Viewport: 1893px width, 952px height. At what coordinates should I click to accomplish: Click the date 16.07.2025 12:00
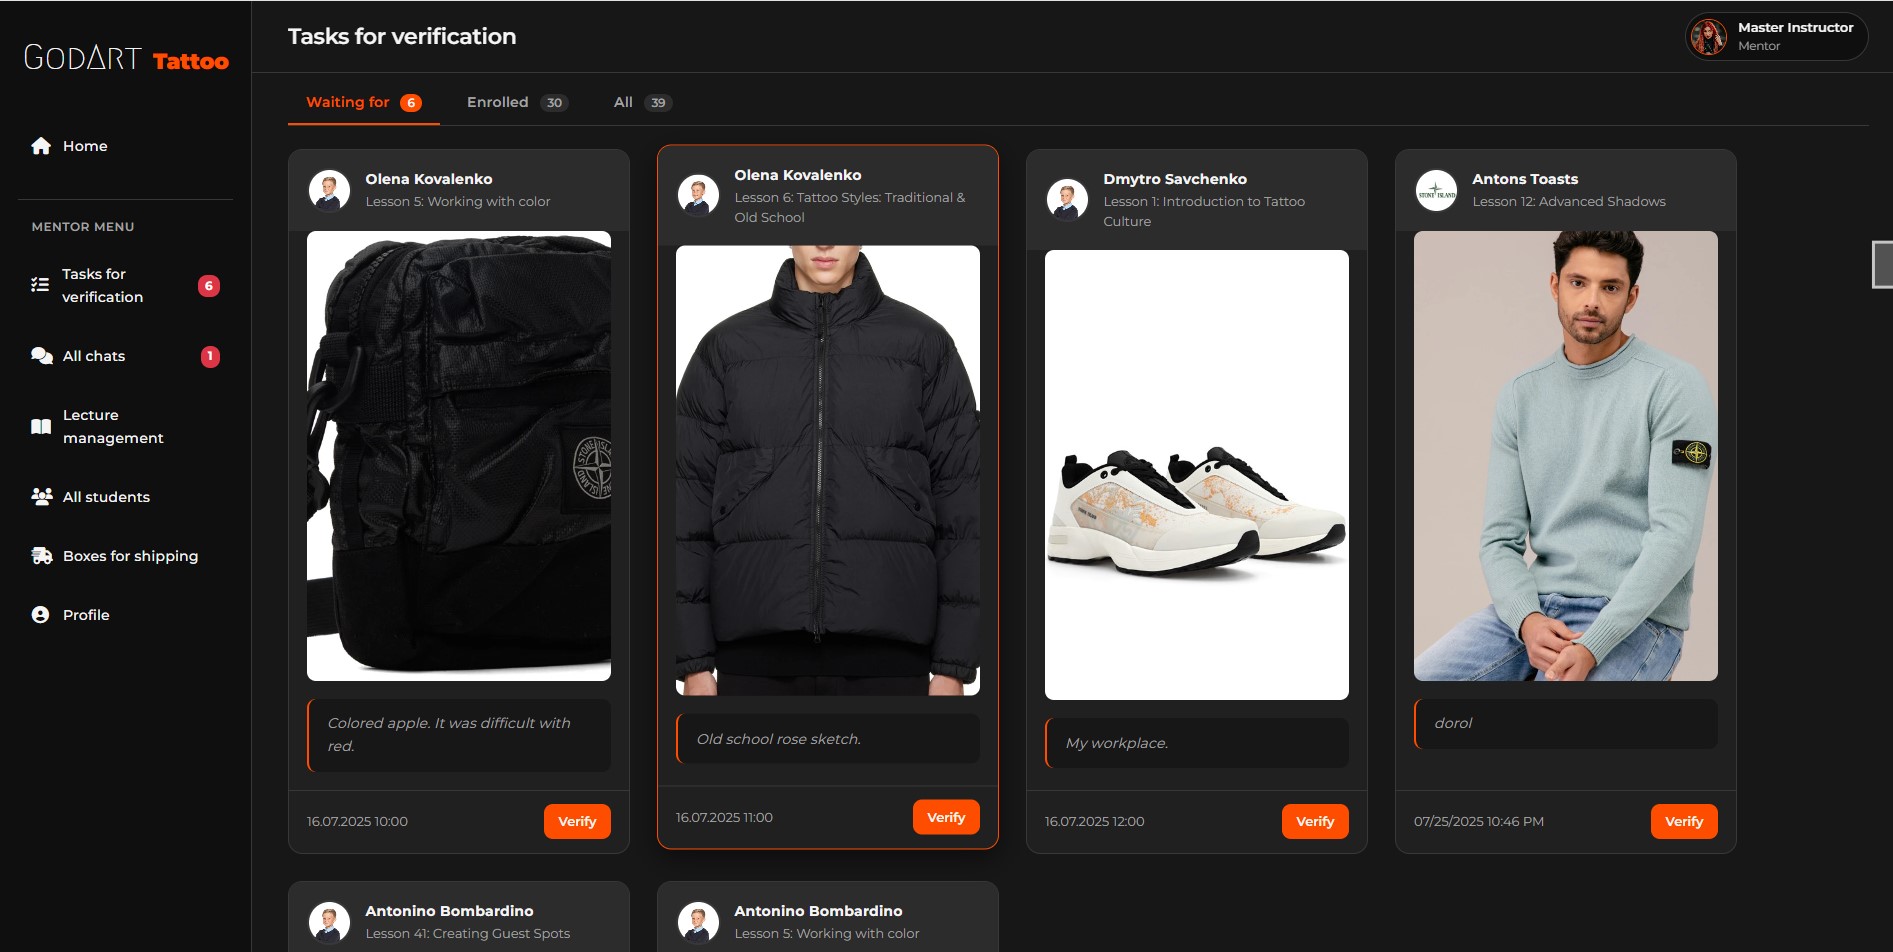pos(1094,822)
